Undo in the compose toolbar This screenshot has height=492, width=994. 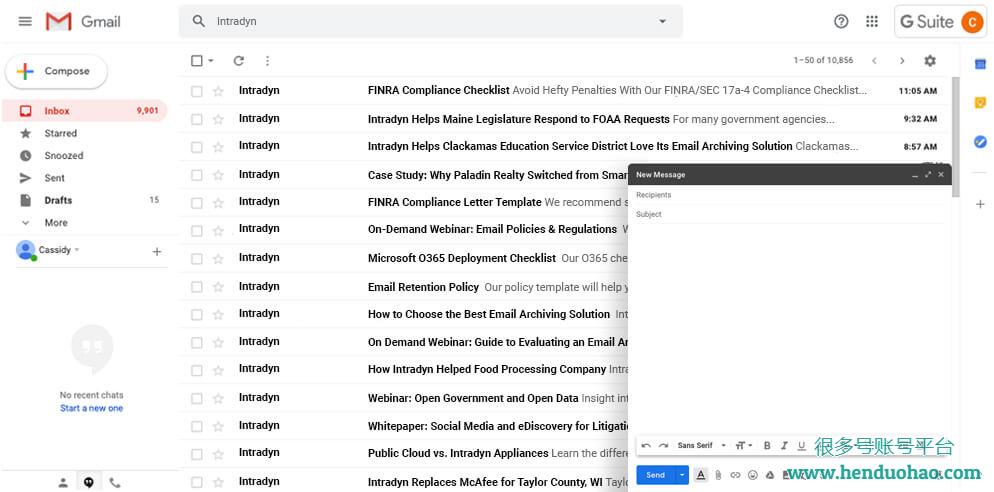[646, 446]
